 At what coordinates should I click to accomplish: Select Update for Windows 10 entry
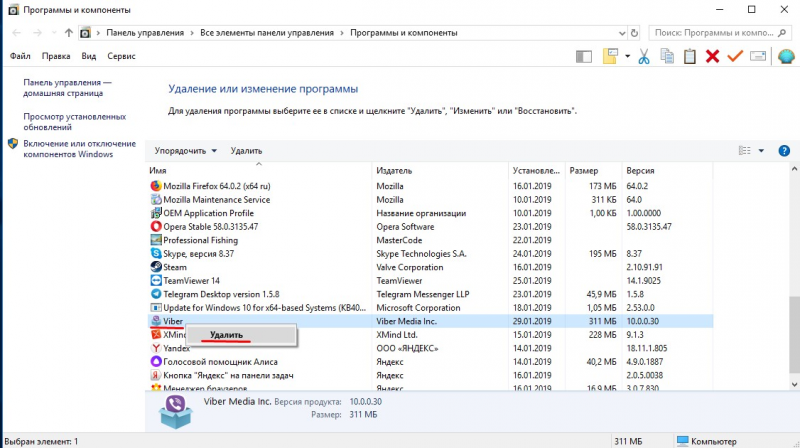431,308
